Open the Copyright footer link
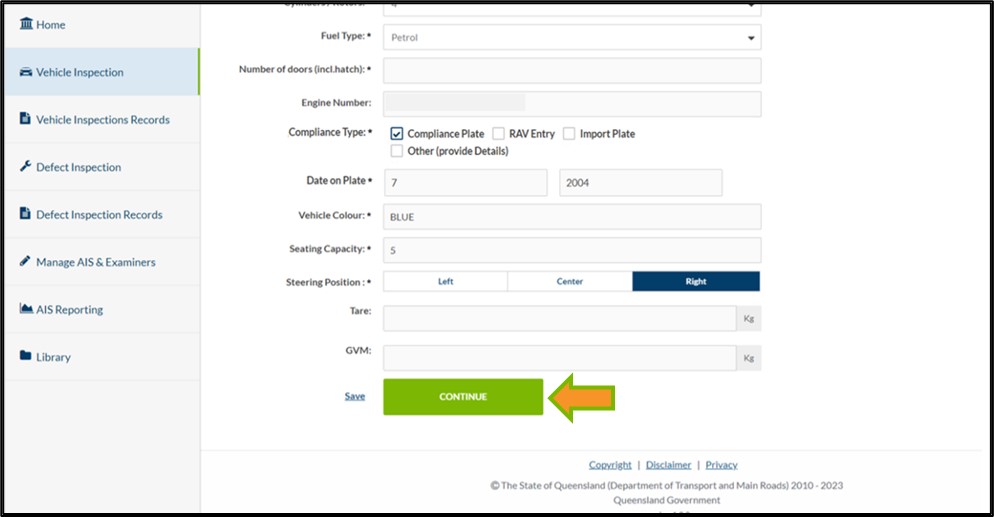The width and height of the screenshot is (994, 517). click(610, 465)
